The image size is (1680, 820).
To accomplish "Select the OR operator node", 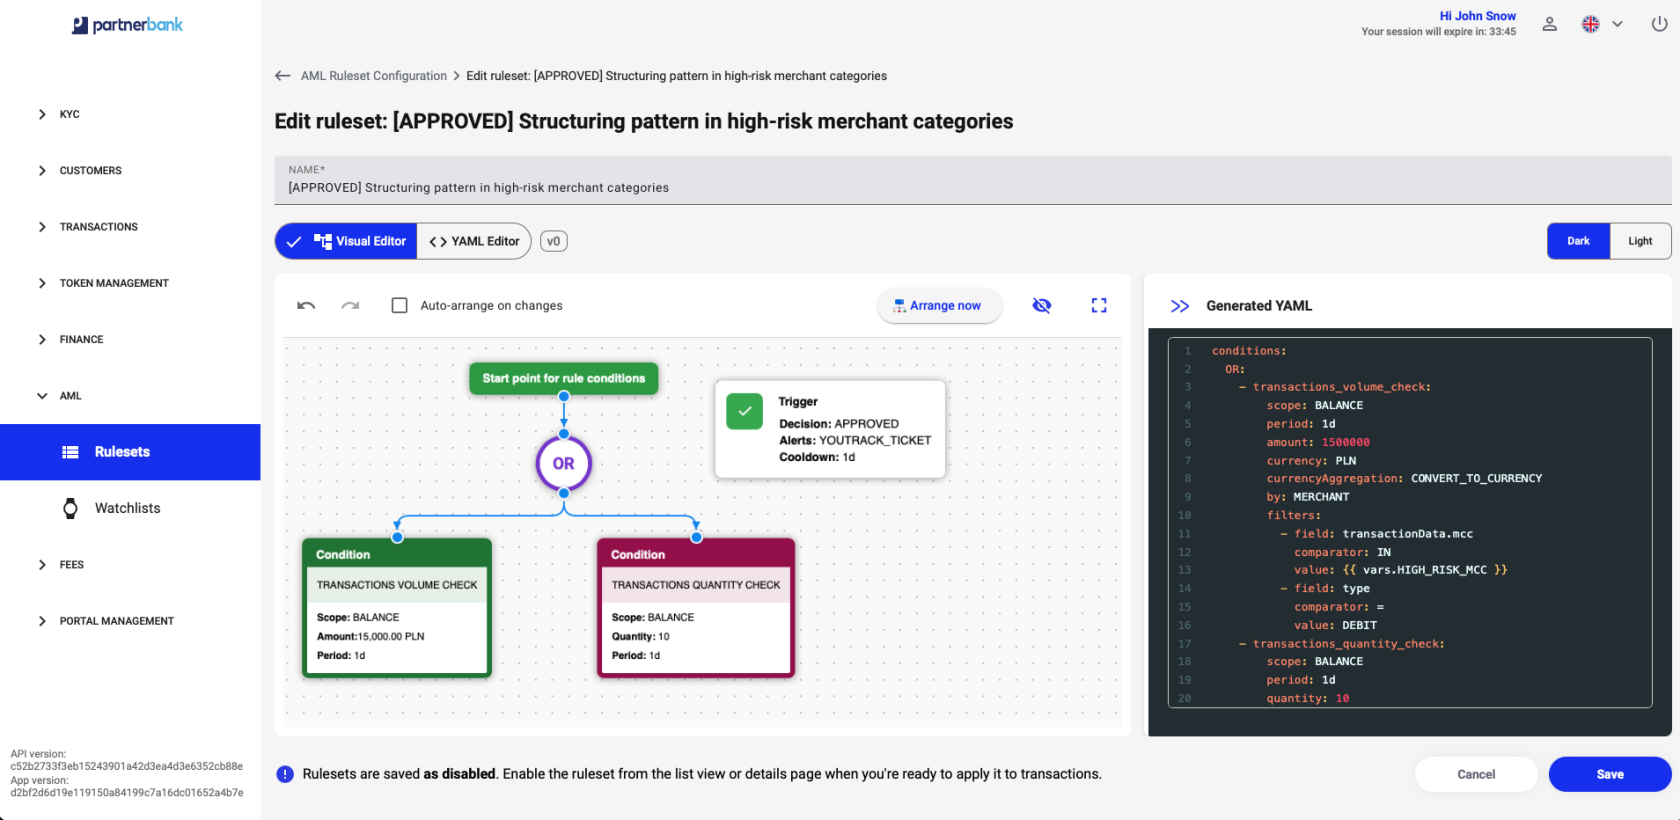I will 564,464.
